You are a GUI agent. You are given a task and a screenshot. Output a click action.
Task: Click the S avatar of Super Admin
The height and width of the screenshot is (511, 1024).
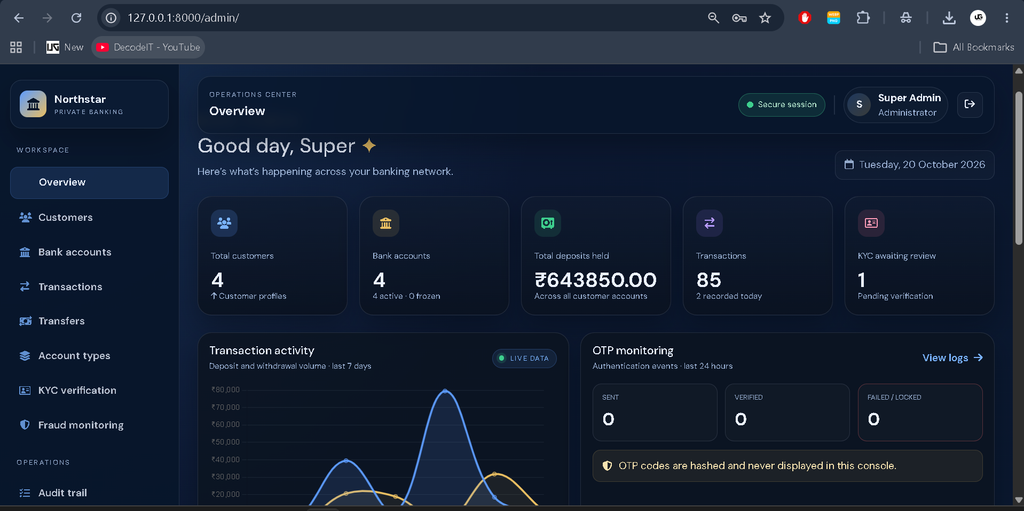pyautogui.click(x=859, y=105)
